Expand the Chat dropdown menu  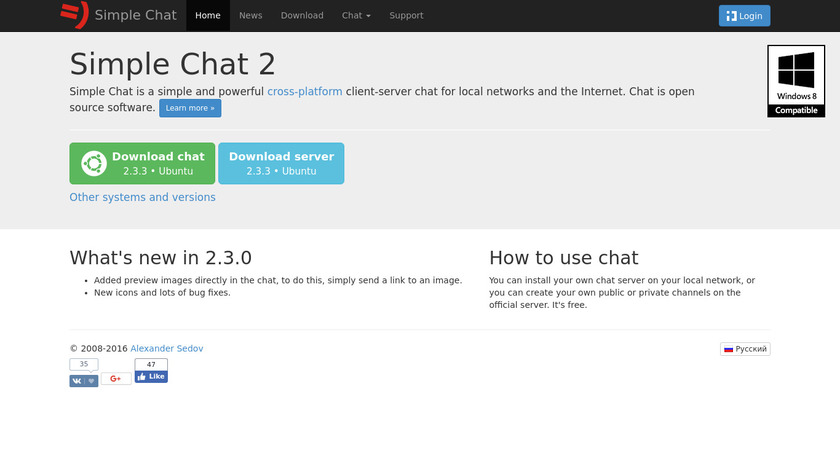(356, 16)
